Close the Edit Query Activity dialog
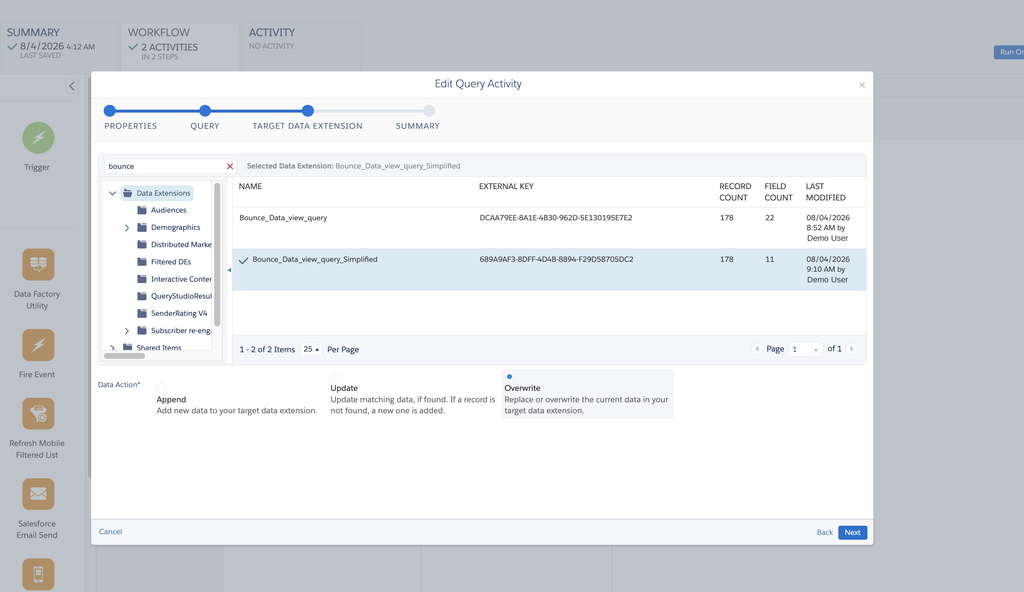This screenshot has width=1024, height=592. click(x=862, y=85)
